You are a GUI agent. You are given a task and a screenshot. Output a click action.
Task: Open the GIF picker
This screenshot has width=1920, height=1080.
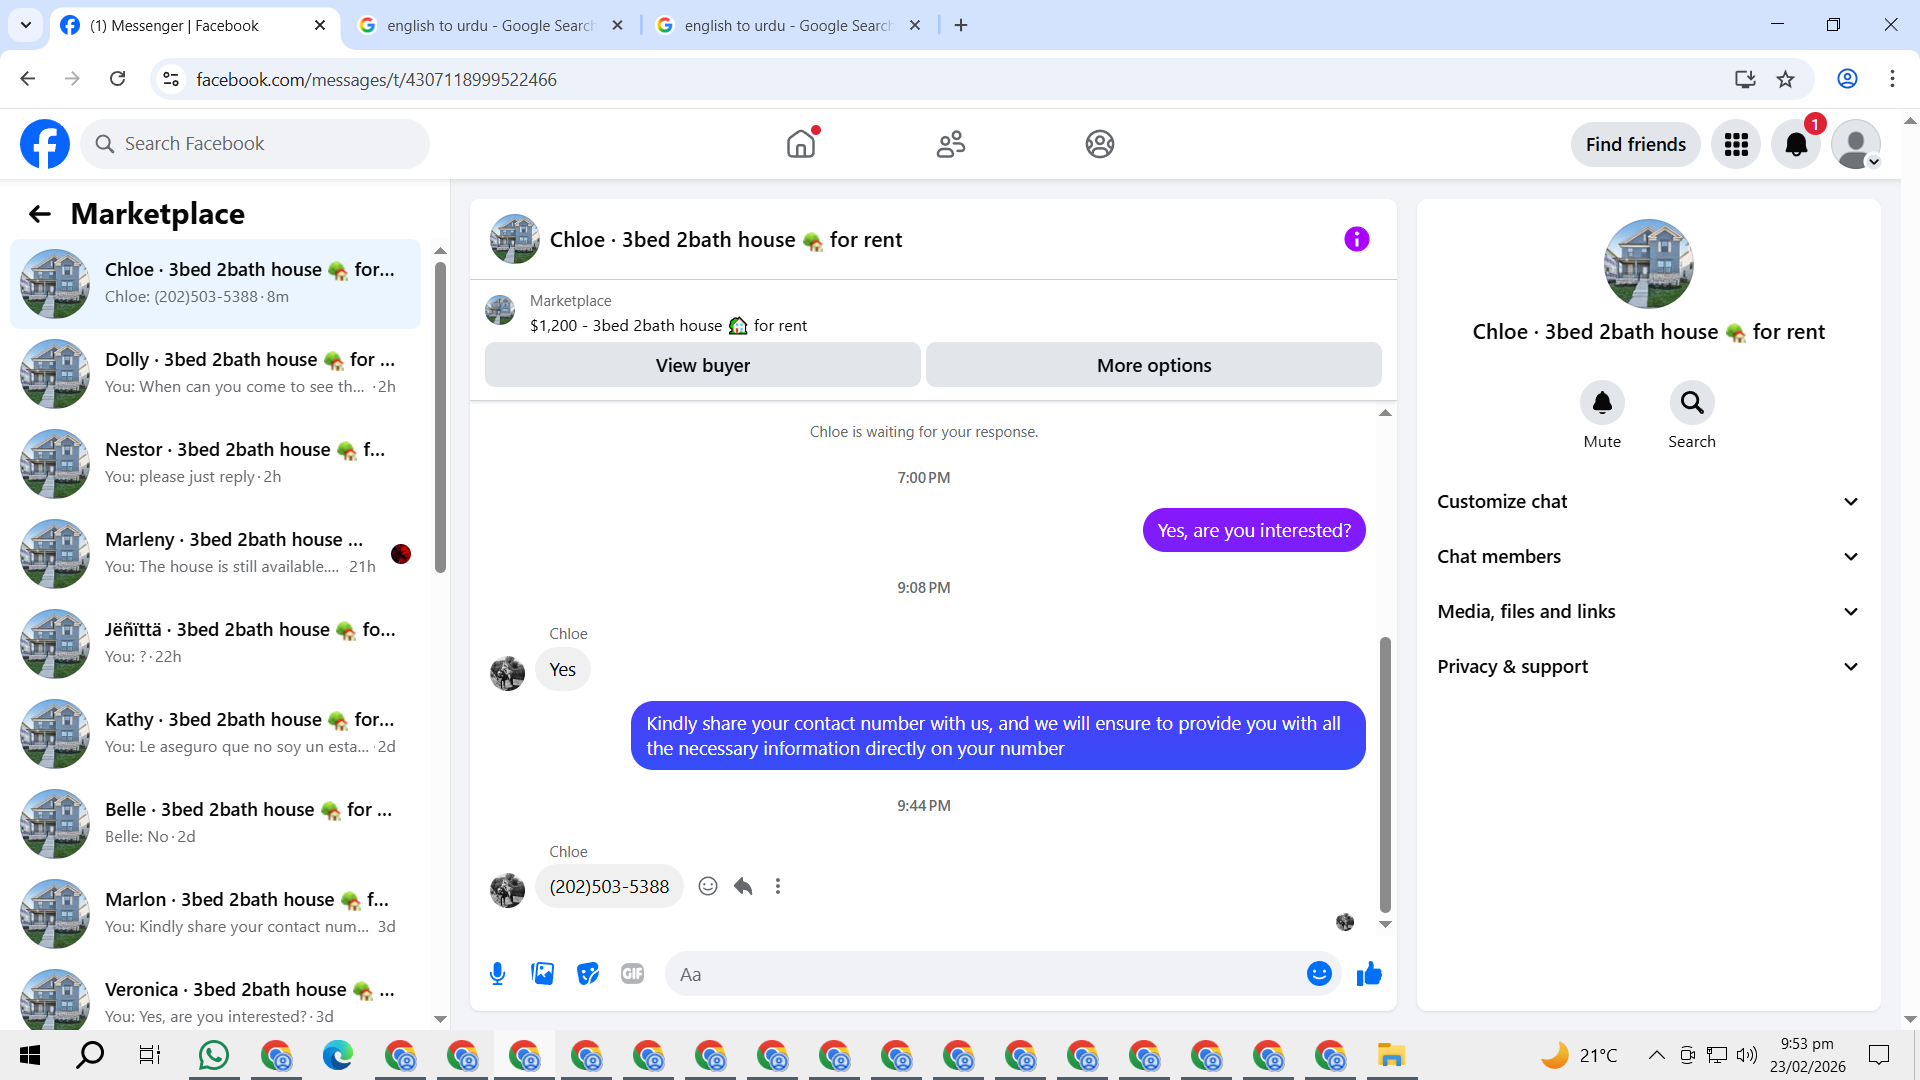coord(632,973)
